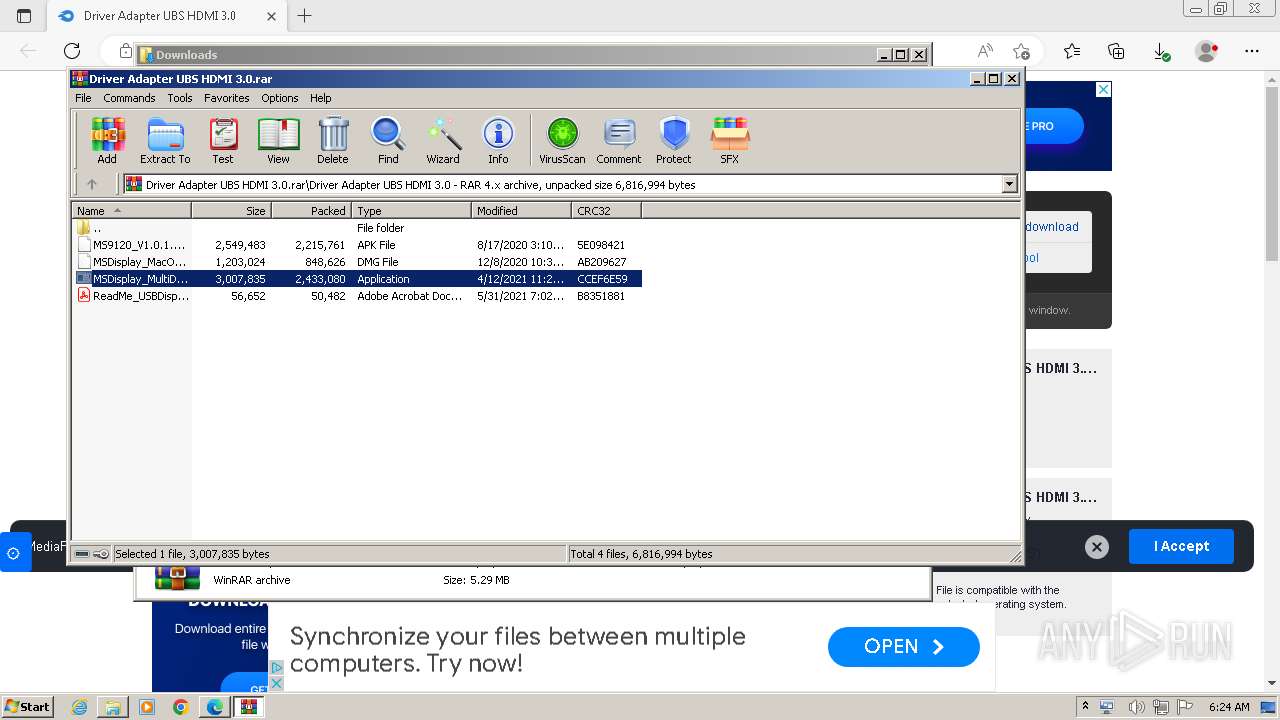Open Edge tab actions menu icon
The width and height of the screenshot is (1280, 720).
click(24, 15)
